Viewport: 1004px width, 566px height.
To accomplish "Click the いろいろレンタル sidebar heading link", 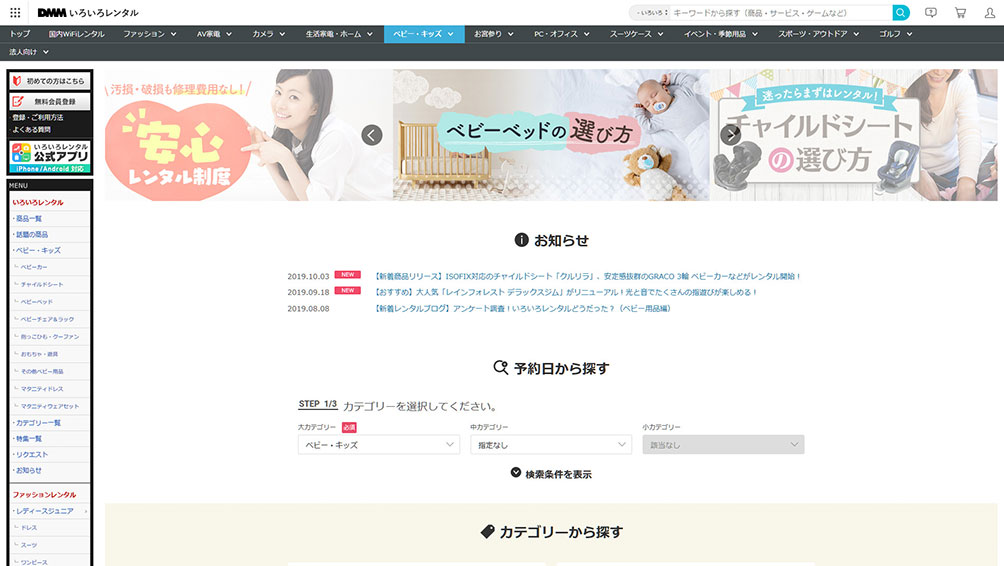I will pos(38,202).
